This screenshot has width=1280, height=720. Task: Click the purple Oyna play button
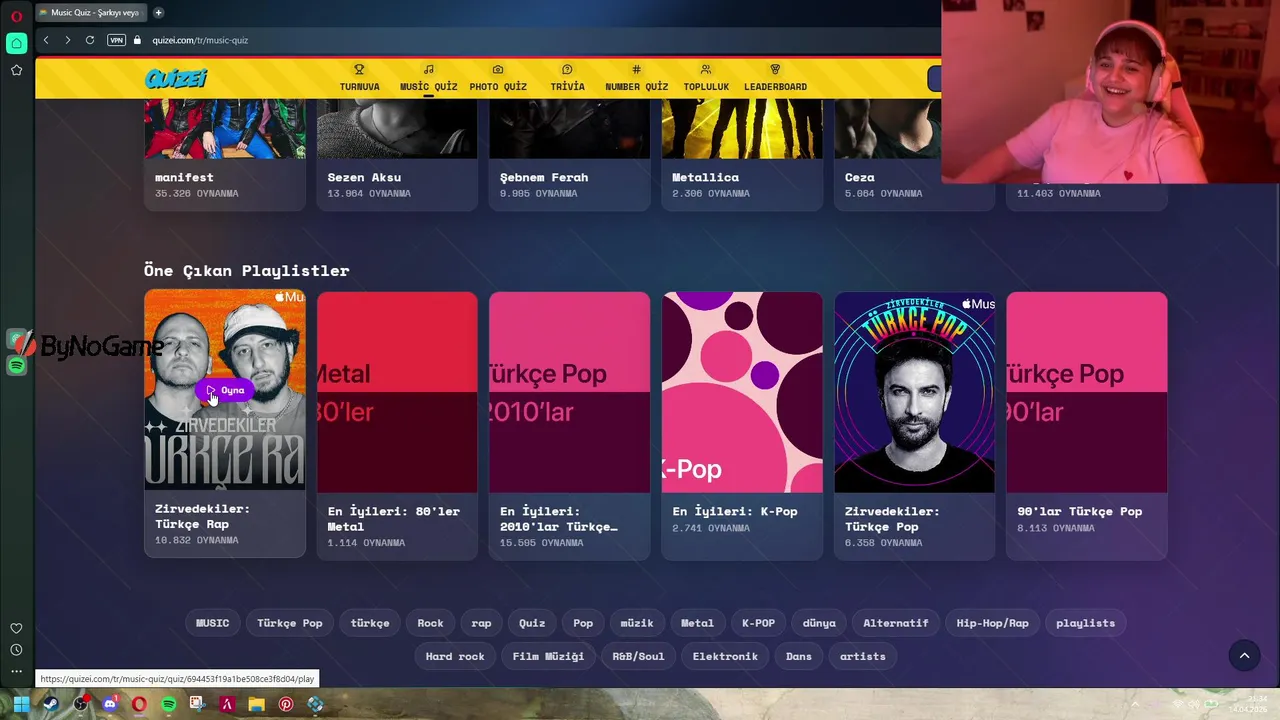tap(225, 390)
